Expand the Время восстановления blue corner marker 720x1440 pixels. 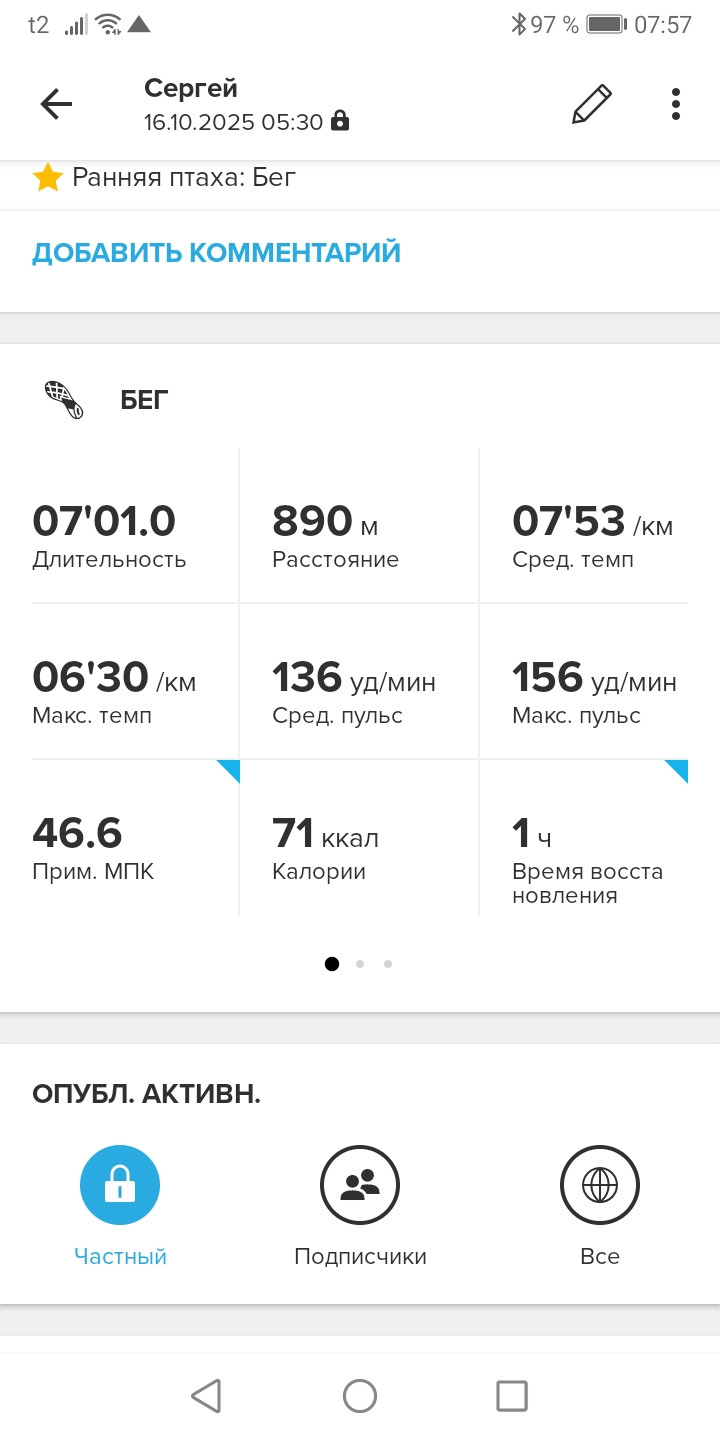pyautogui.click(x=677, y=771)
